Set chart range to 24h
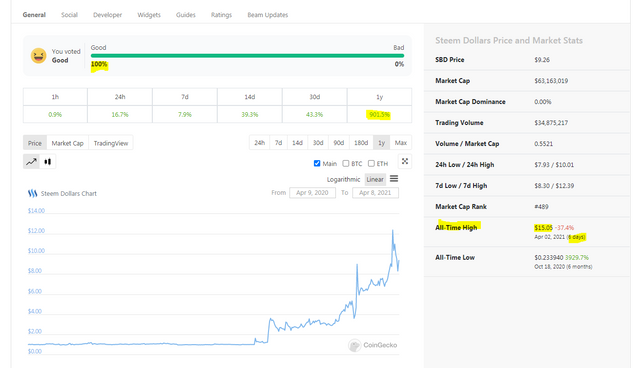 [x=260, y=143]
